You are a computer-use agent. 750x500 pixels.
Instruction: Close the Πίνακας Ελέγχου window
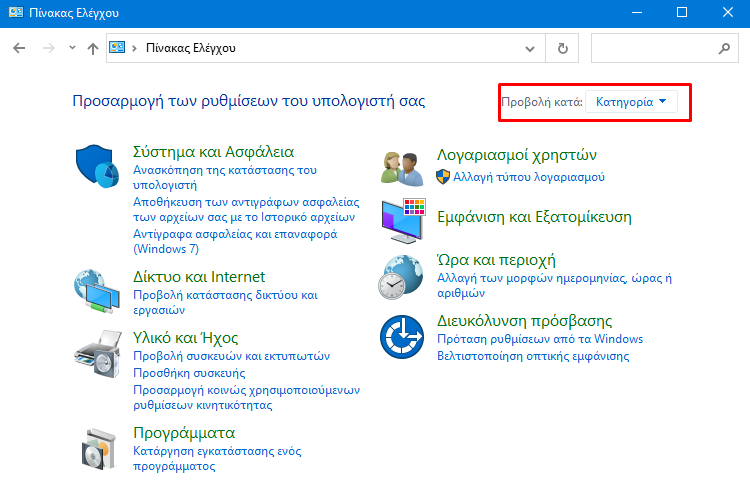[x=728, y=12]
